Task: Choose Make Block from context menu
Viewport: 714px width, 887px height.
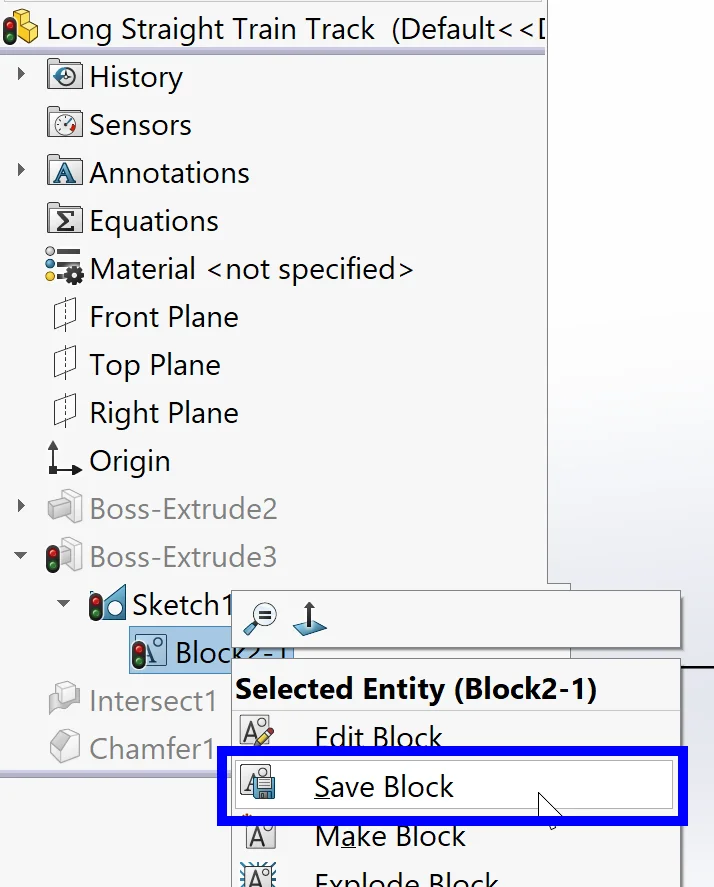Action: point(390,836)
